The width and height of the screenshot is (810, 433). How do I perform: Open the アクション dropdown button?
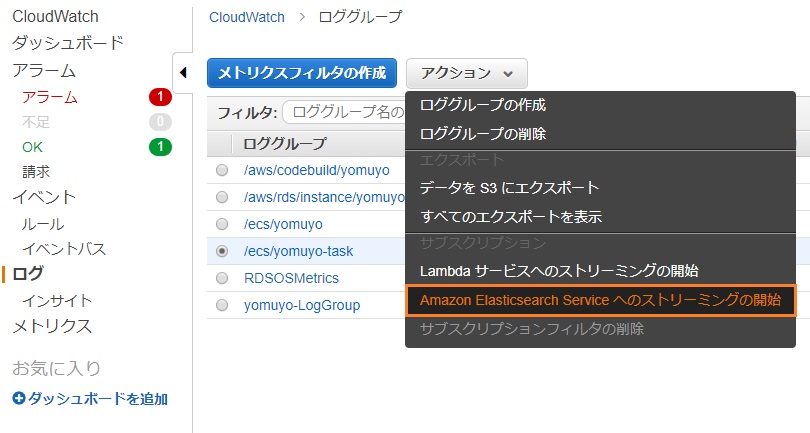coord(466,73)
